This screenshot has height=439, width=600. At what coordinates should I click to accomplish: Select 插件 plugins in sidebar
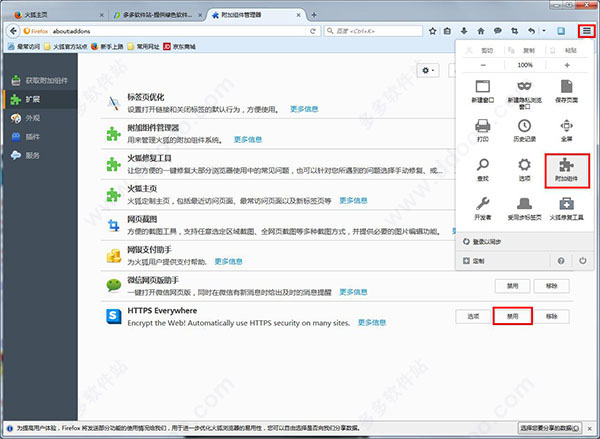click(x=40, y=137)
